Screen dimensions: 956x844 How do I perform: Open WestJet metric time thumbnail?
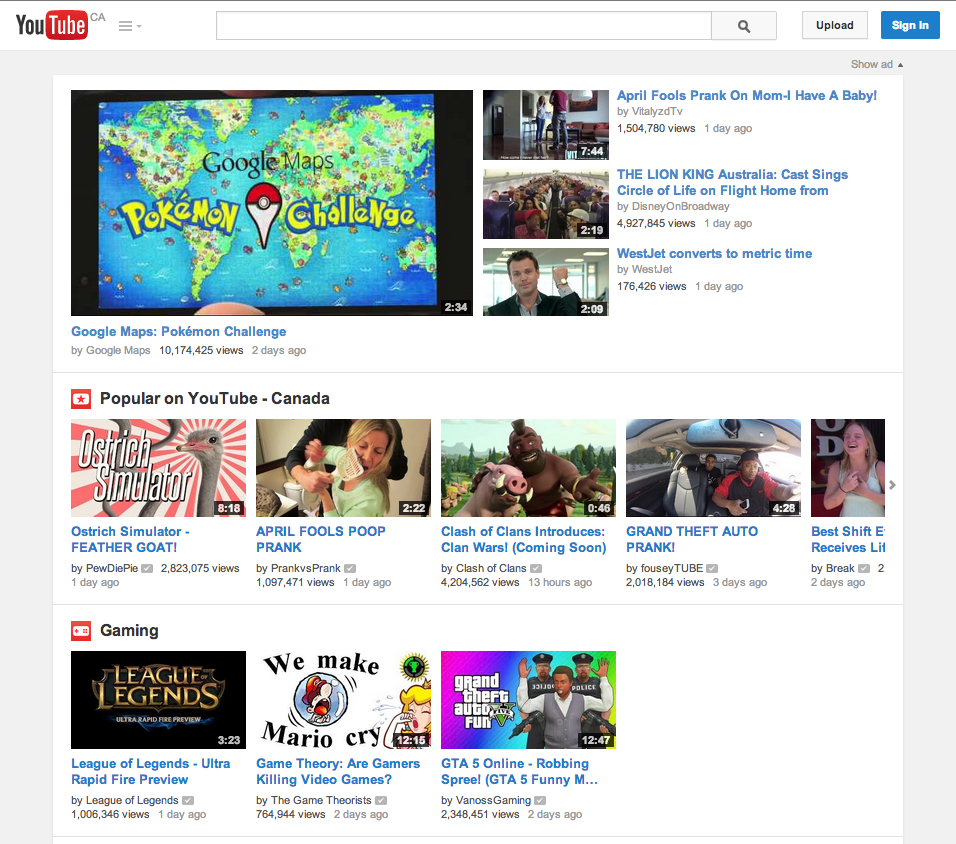coord(546,282)
